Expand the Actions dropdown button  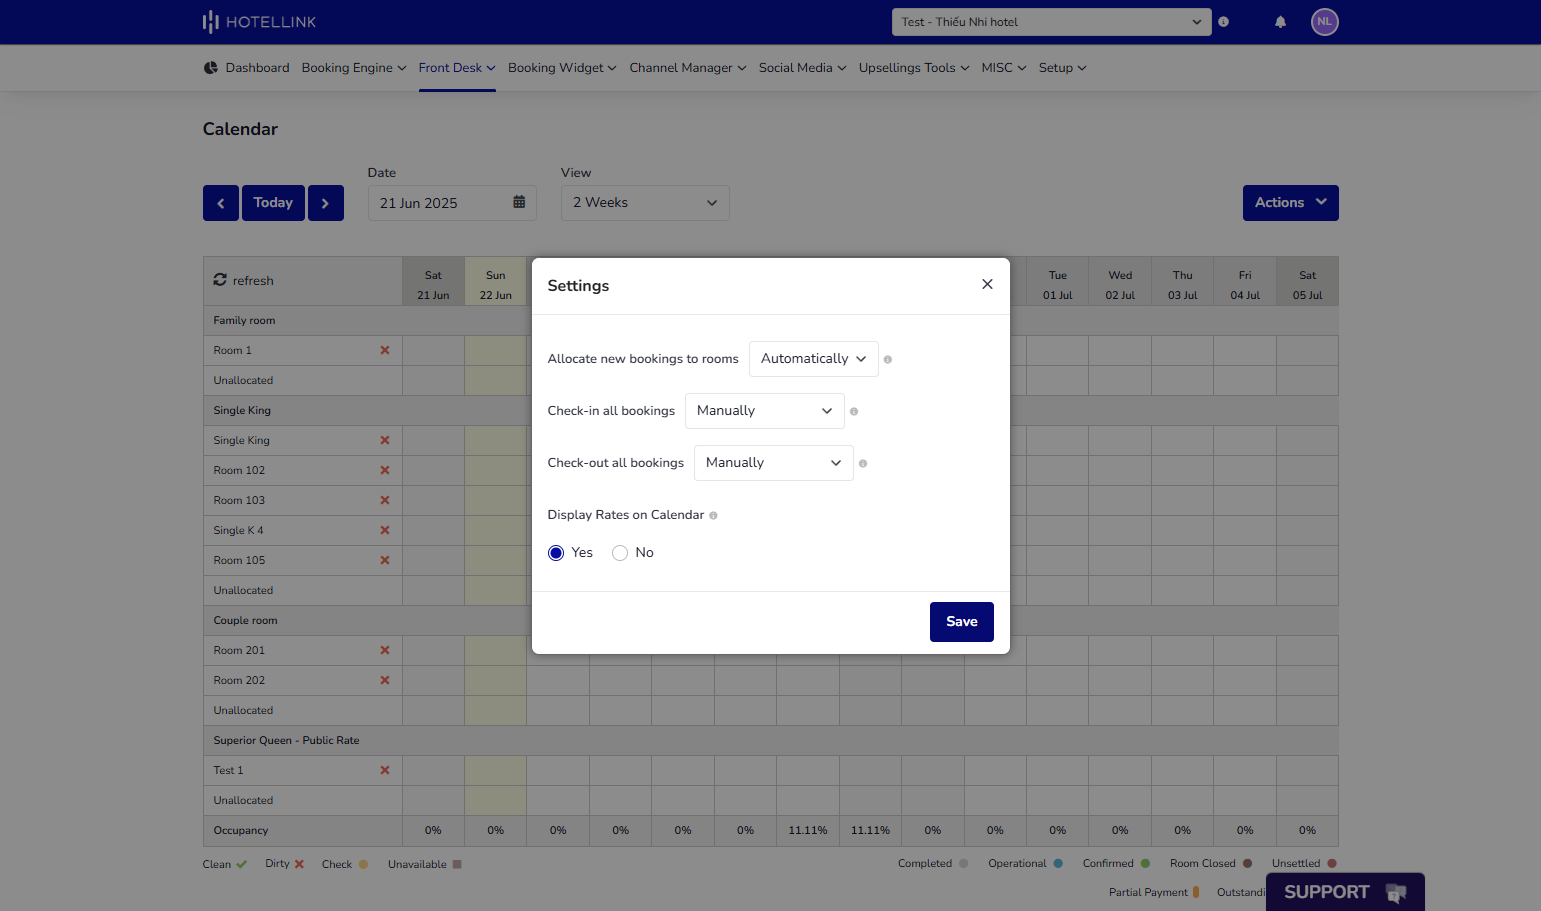(1290, 203)
